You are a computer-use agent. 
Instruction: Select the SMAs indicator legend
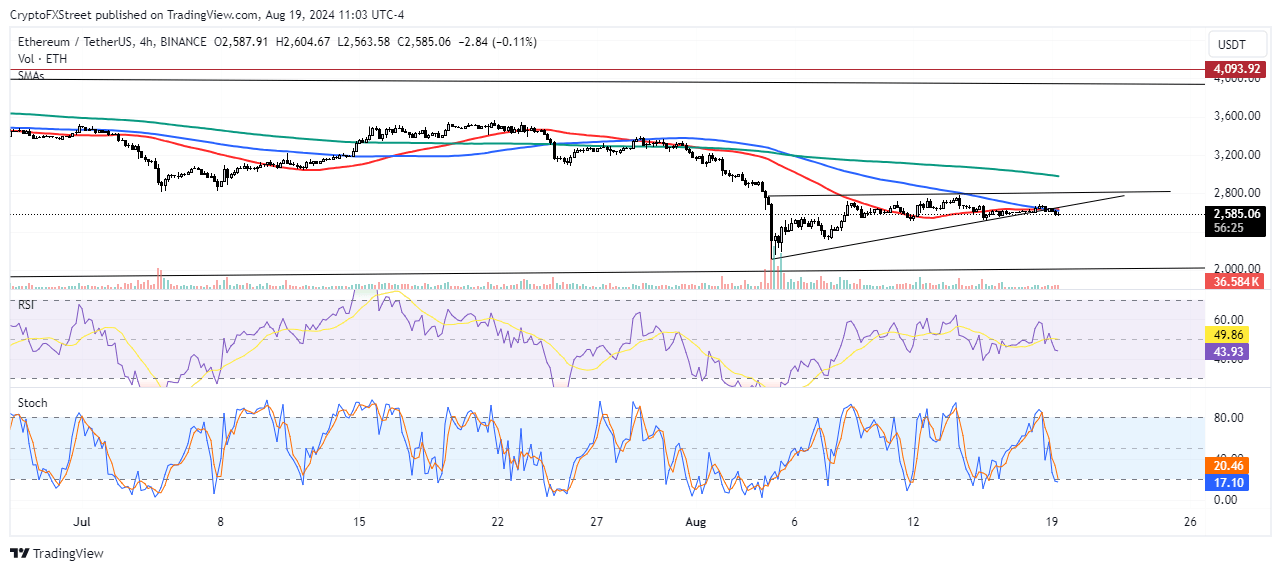tap(32, 75)
